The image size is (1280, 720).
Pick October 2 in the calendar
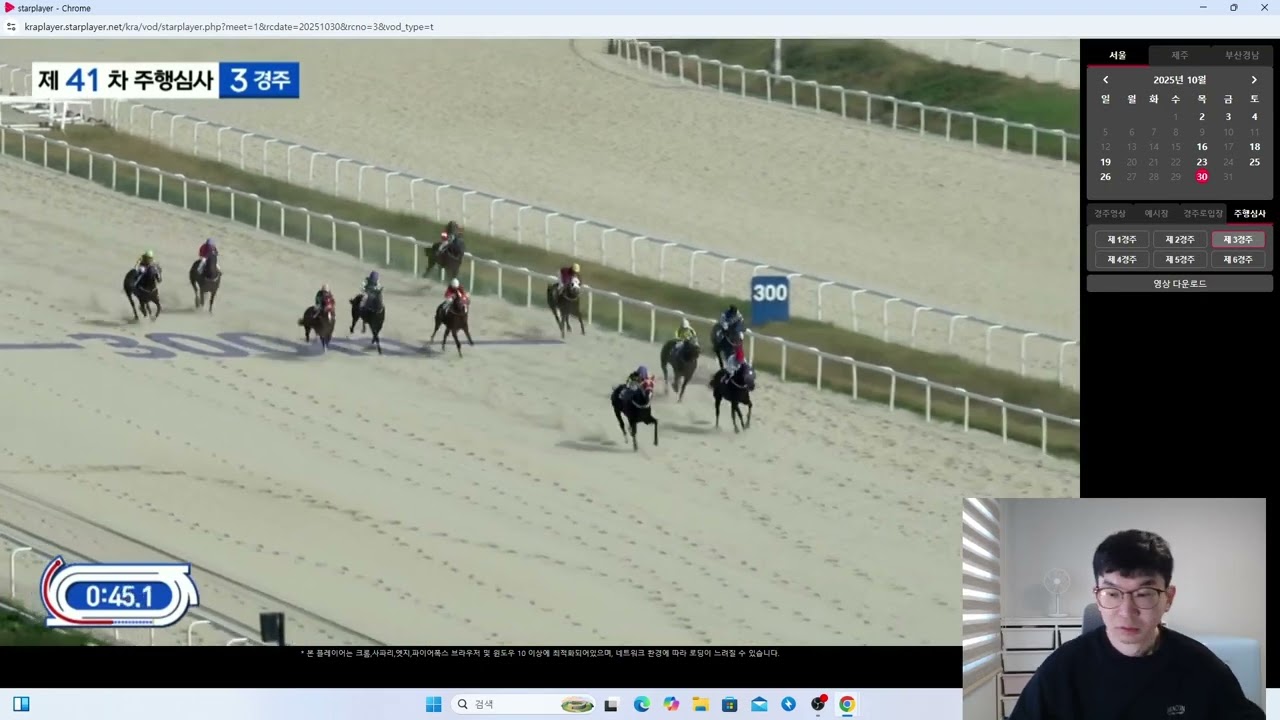coord(1202,117)
